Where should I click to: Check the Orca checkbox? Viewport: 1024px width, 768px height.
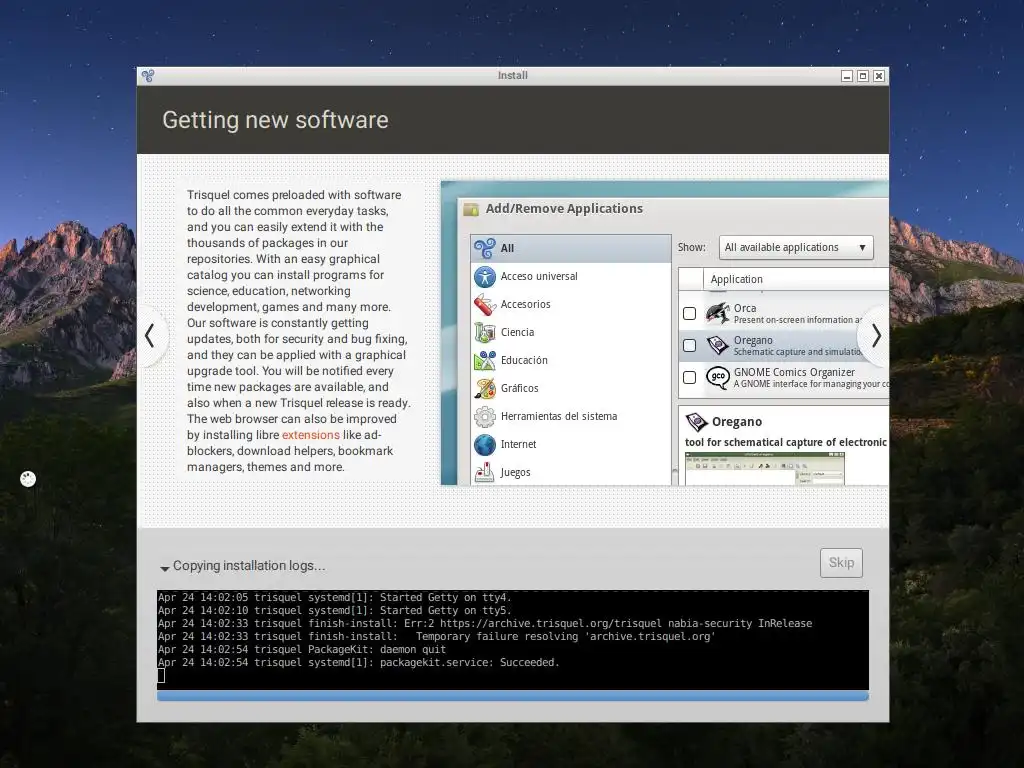[x=690, y=313]
